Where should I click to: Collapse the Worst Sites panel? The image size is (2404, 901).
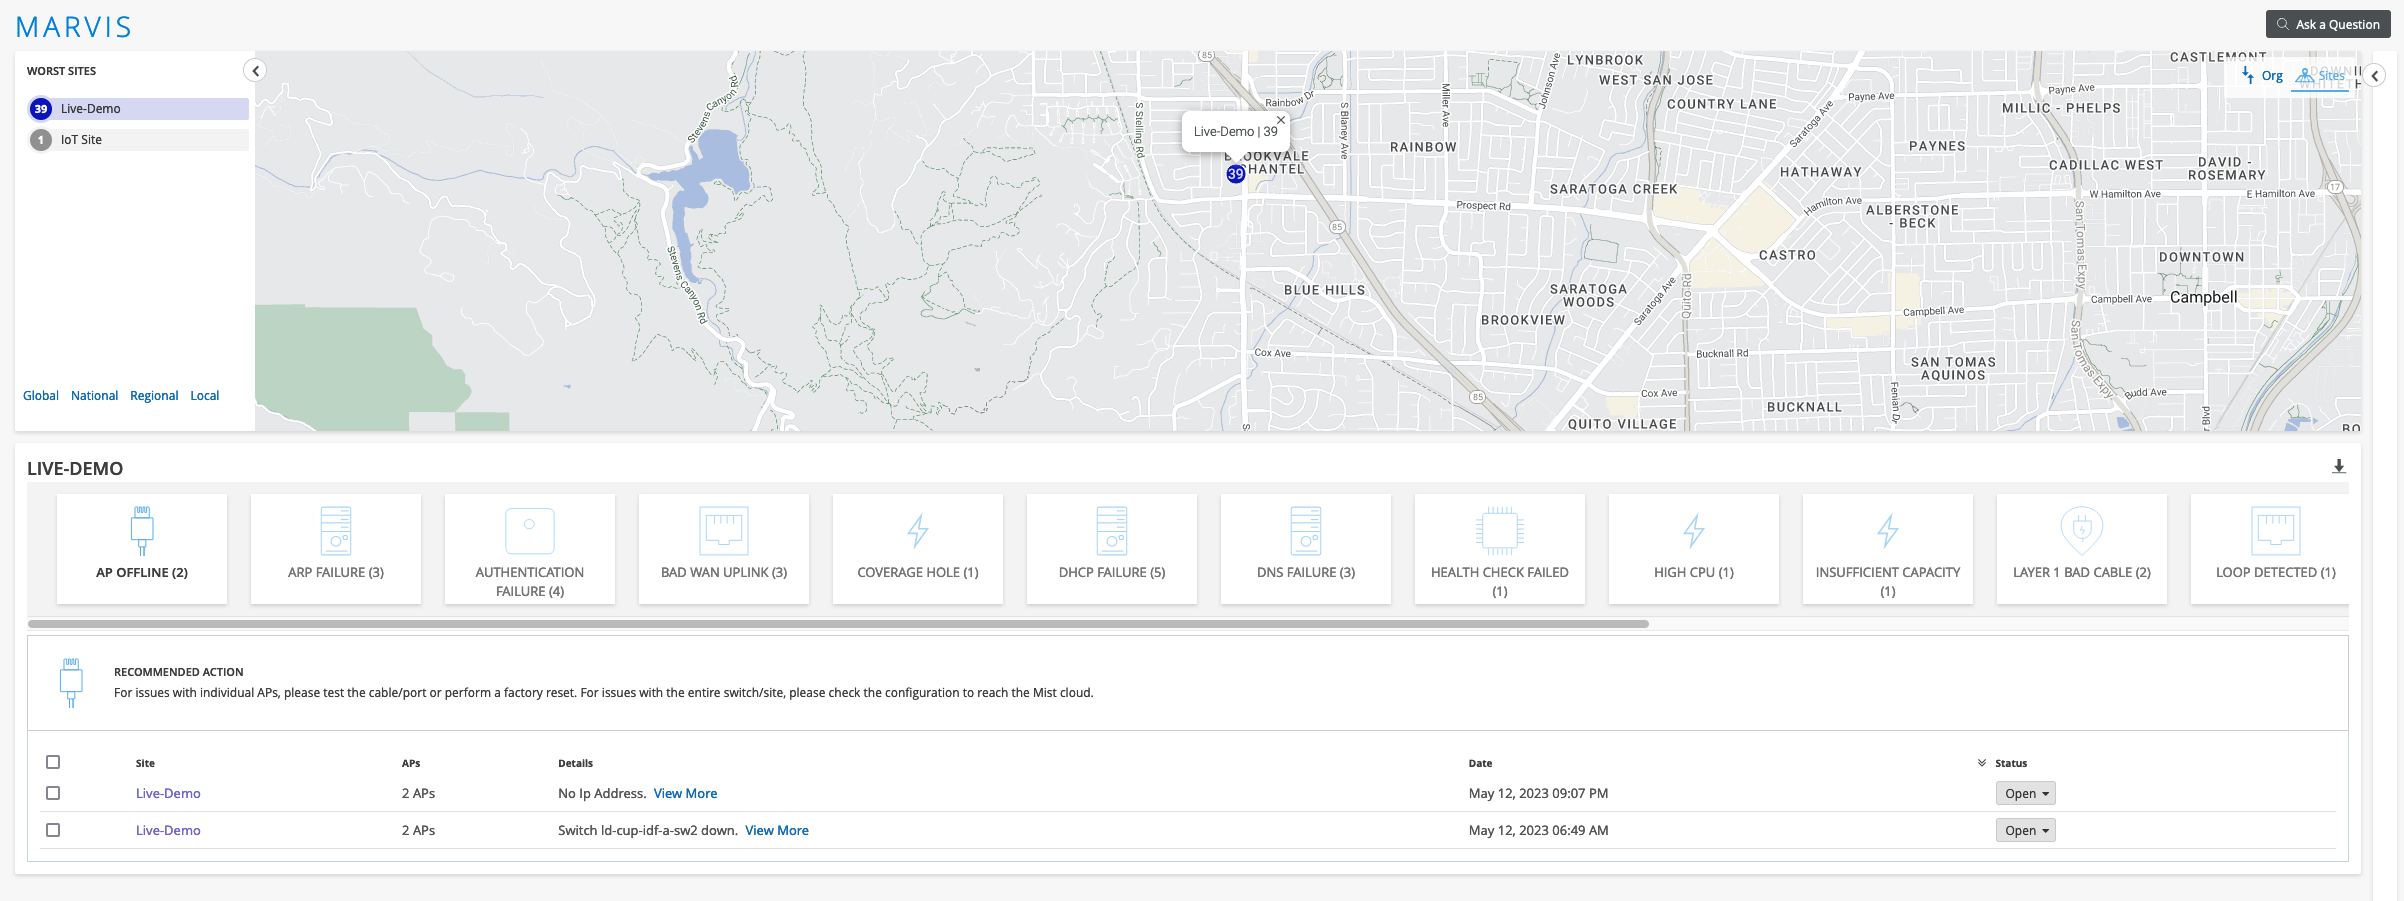(255, 70)
